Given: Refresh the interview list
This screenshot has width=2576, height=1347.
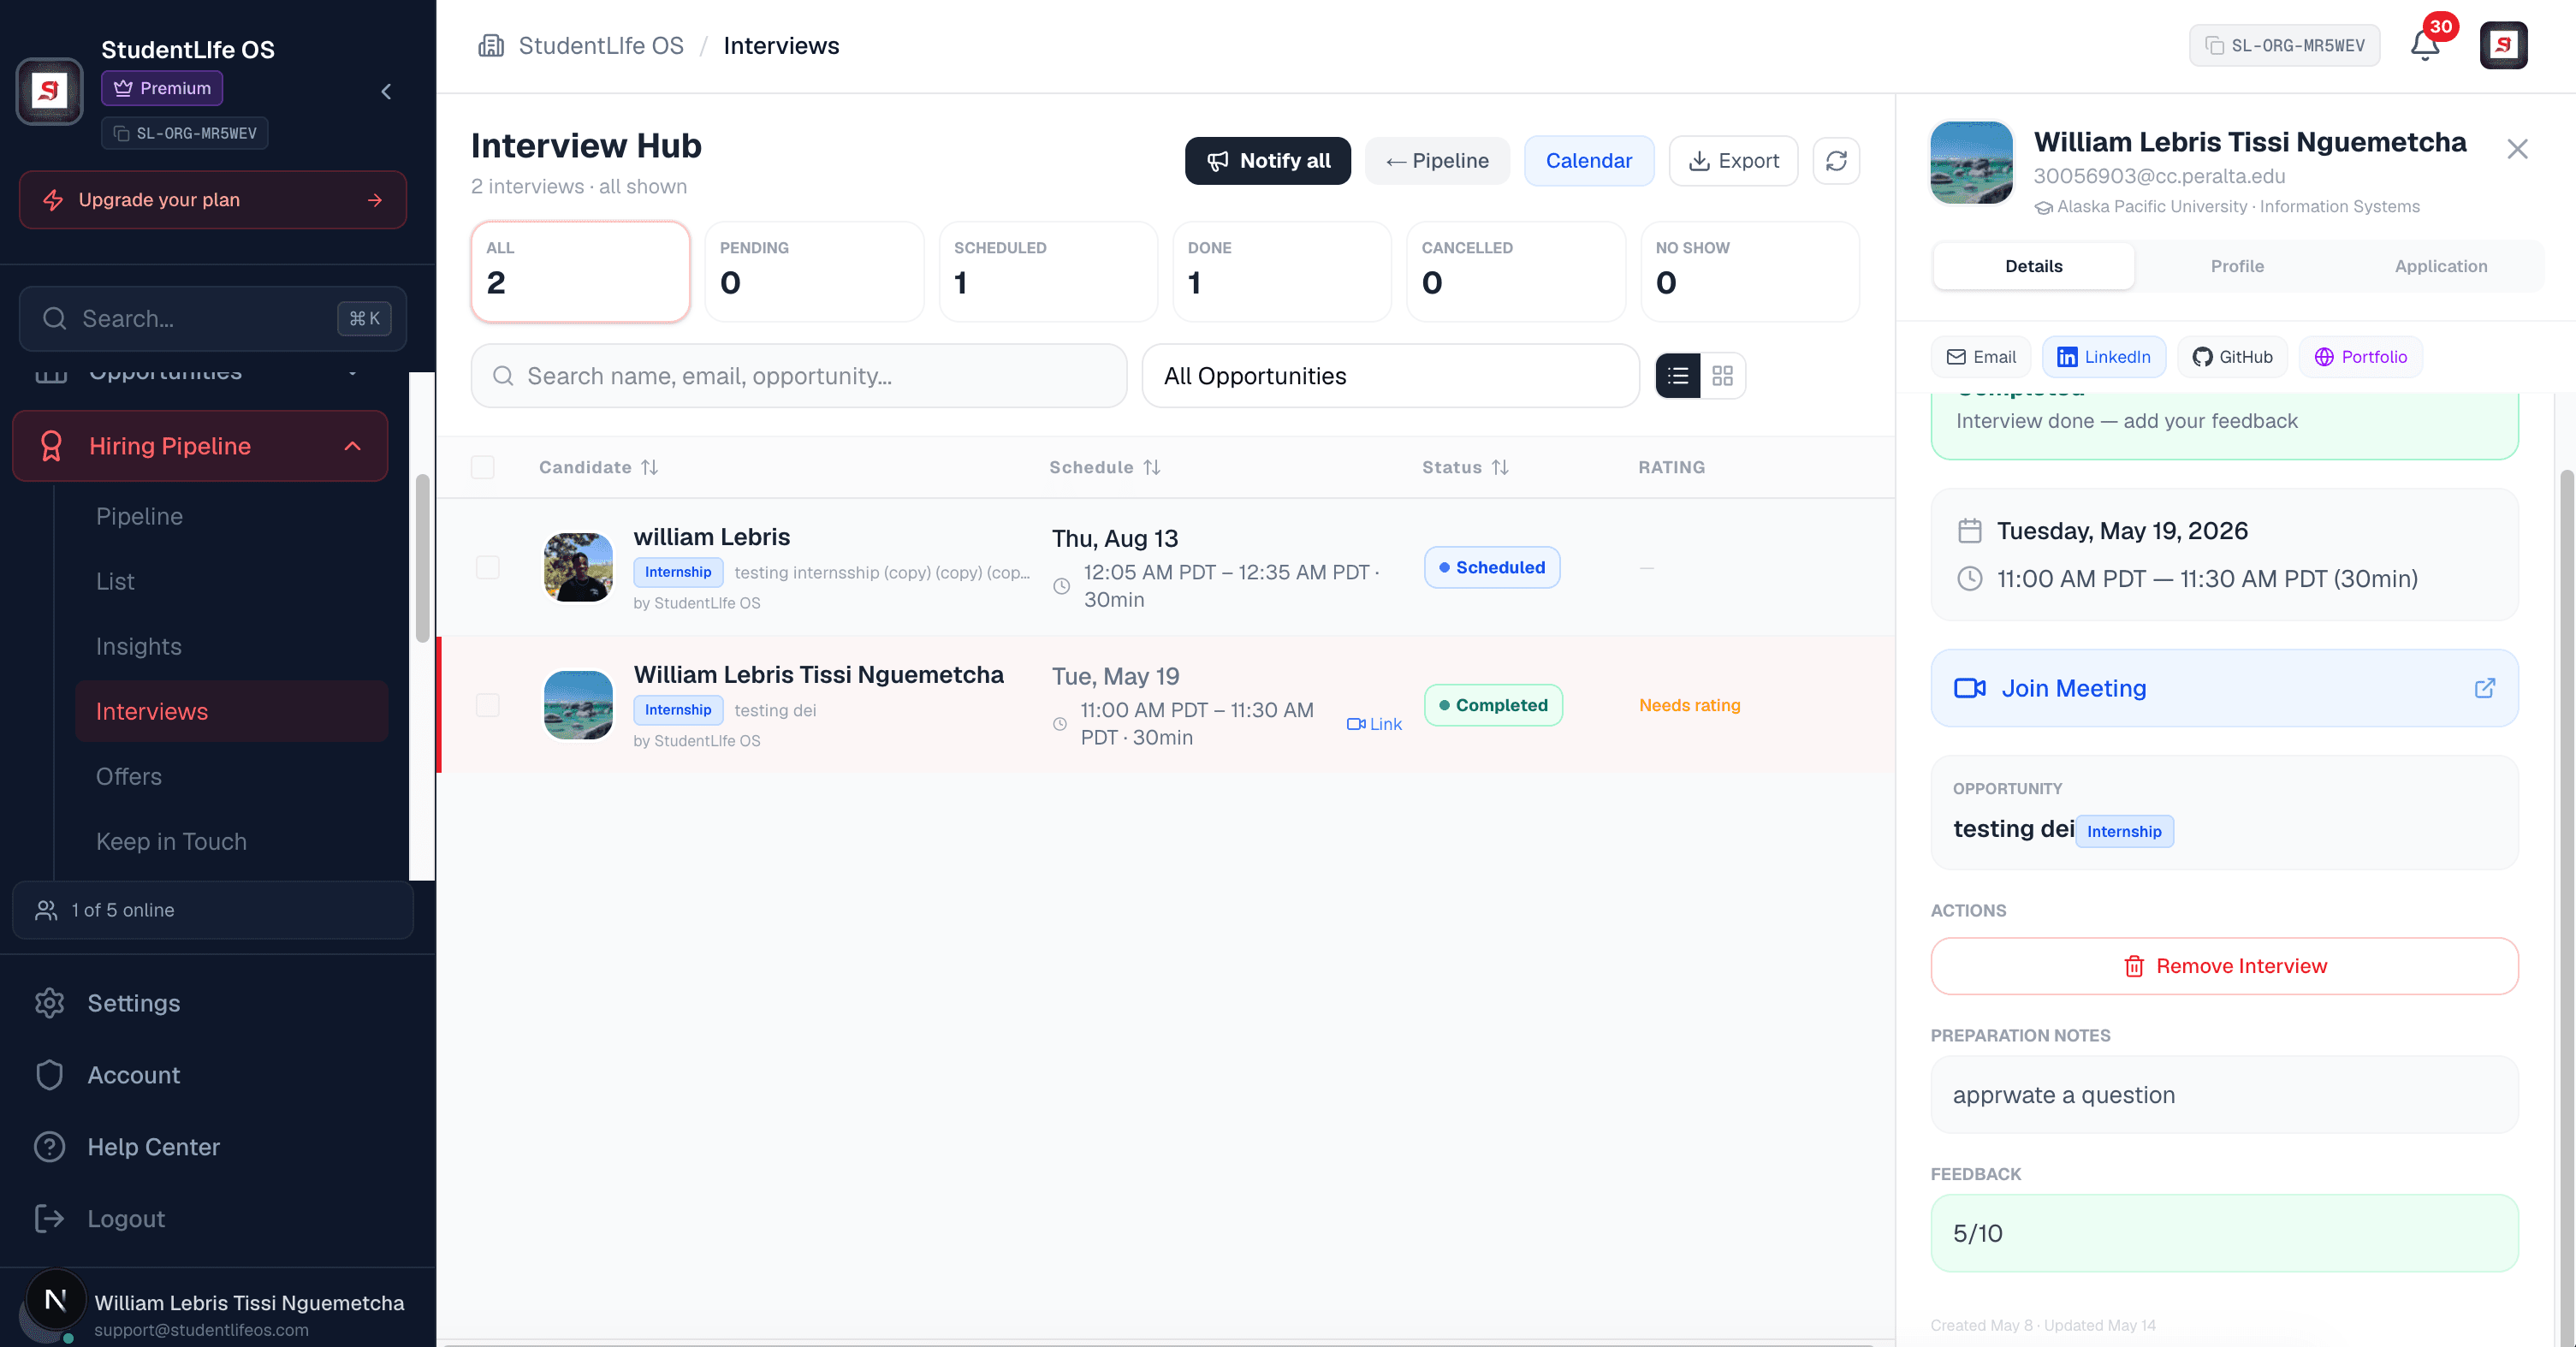Looking at the screenshot, I should pyautogui.click(x=1836, y=161).
